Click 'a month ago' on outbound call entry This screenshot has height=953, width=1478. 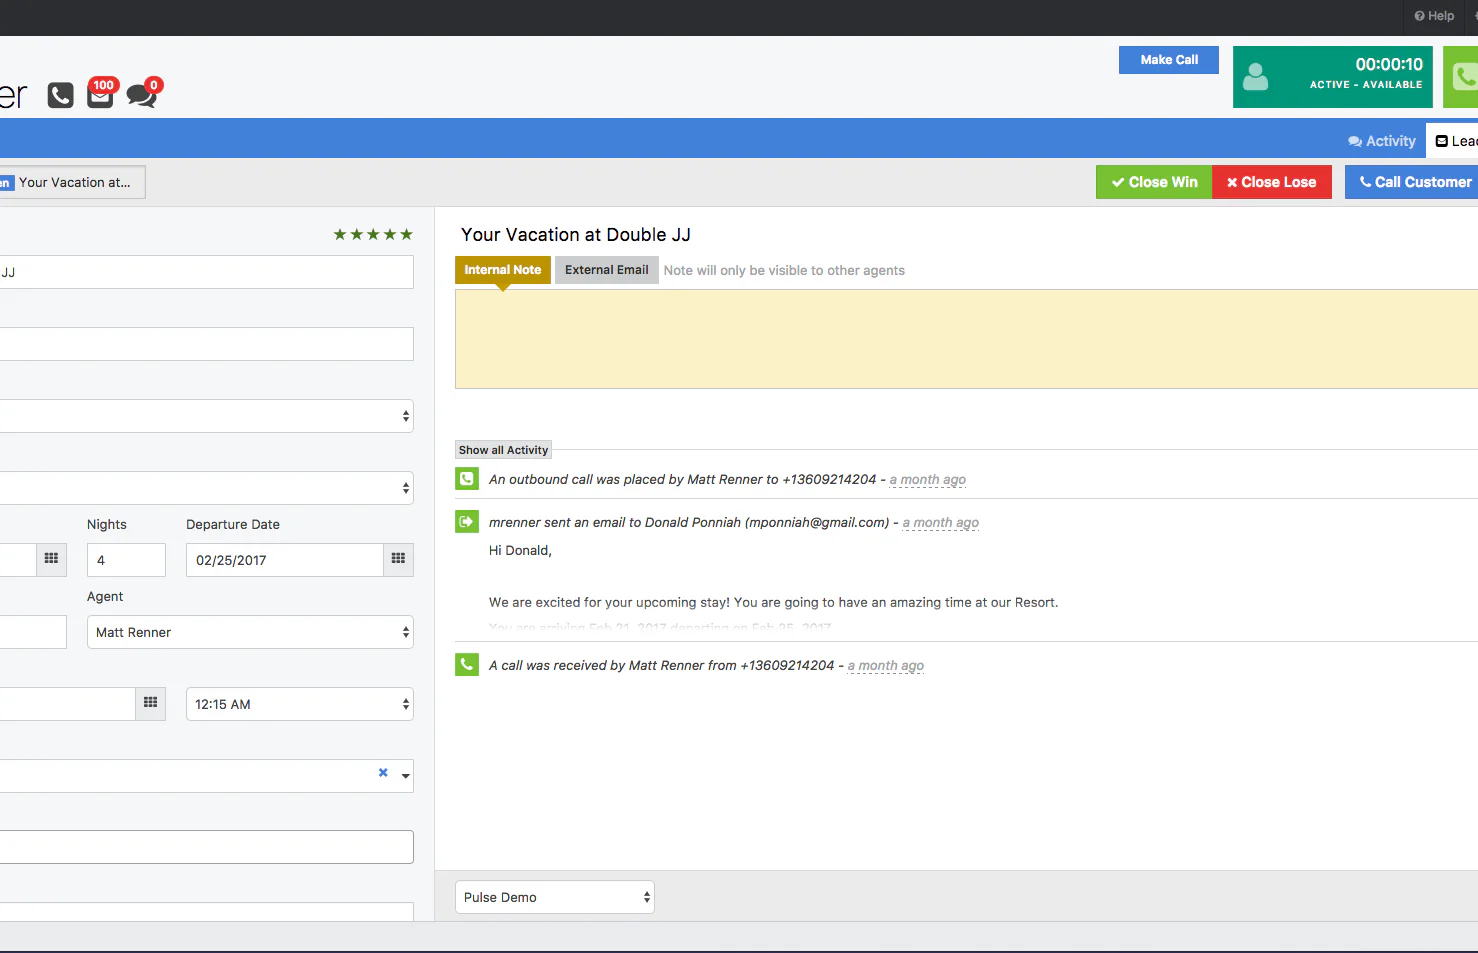tap(928, 480)
